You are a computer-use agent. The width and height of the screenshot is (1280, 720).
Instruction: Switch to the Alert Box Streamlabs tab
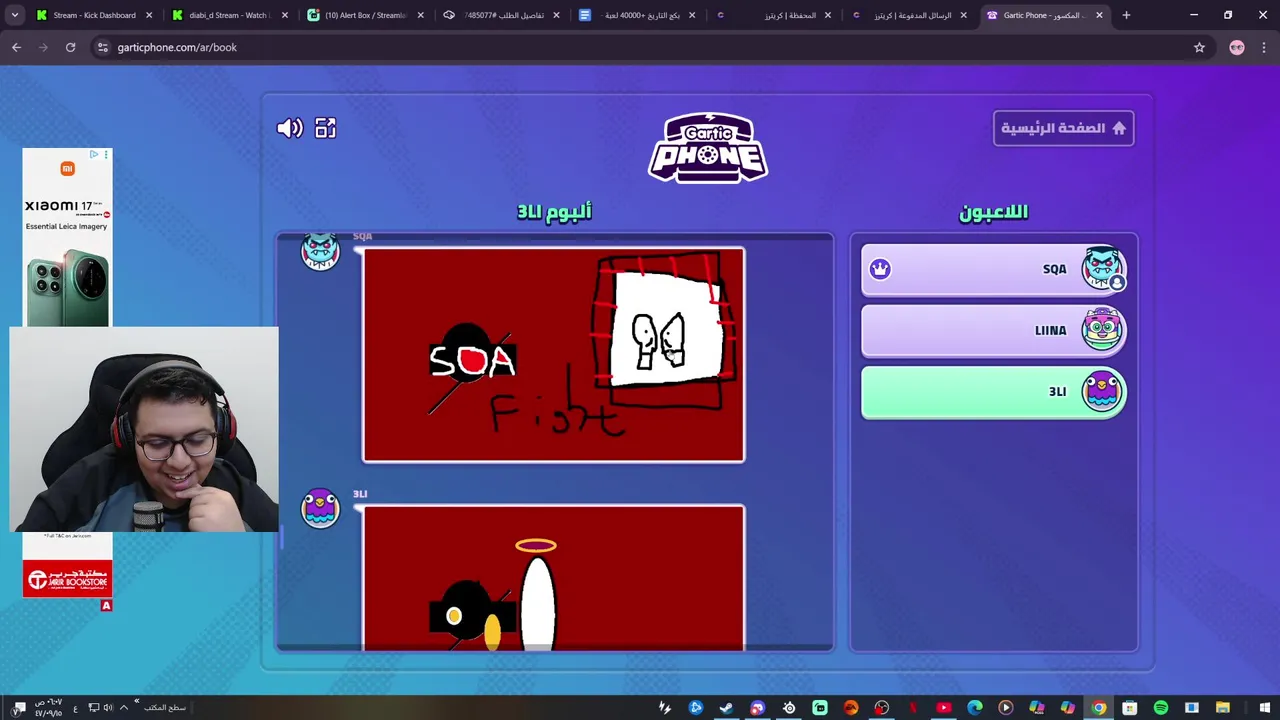[x=366, y=15]
